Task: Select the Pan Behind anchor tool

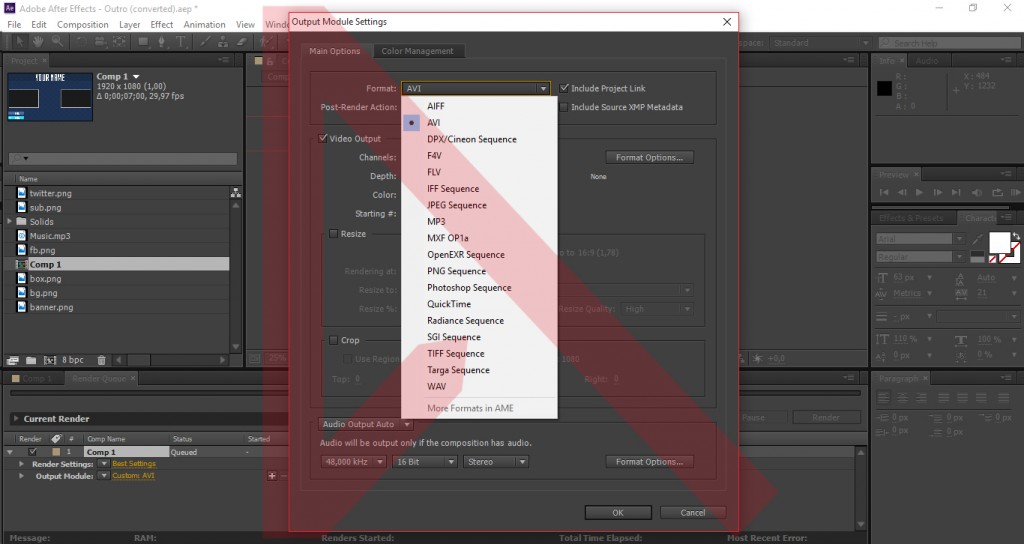Action: (120, 42)
